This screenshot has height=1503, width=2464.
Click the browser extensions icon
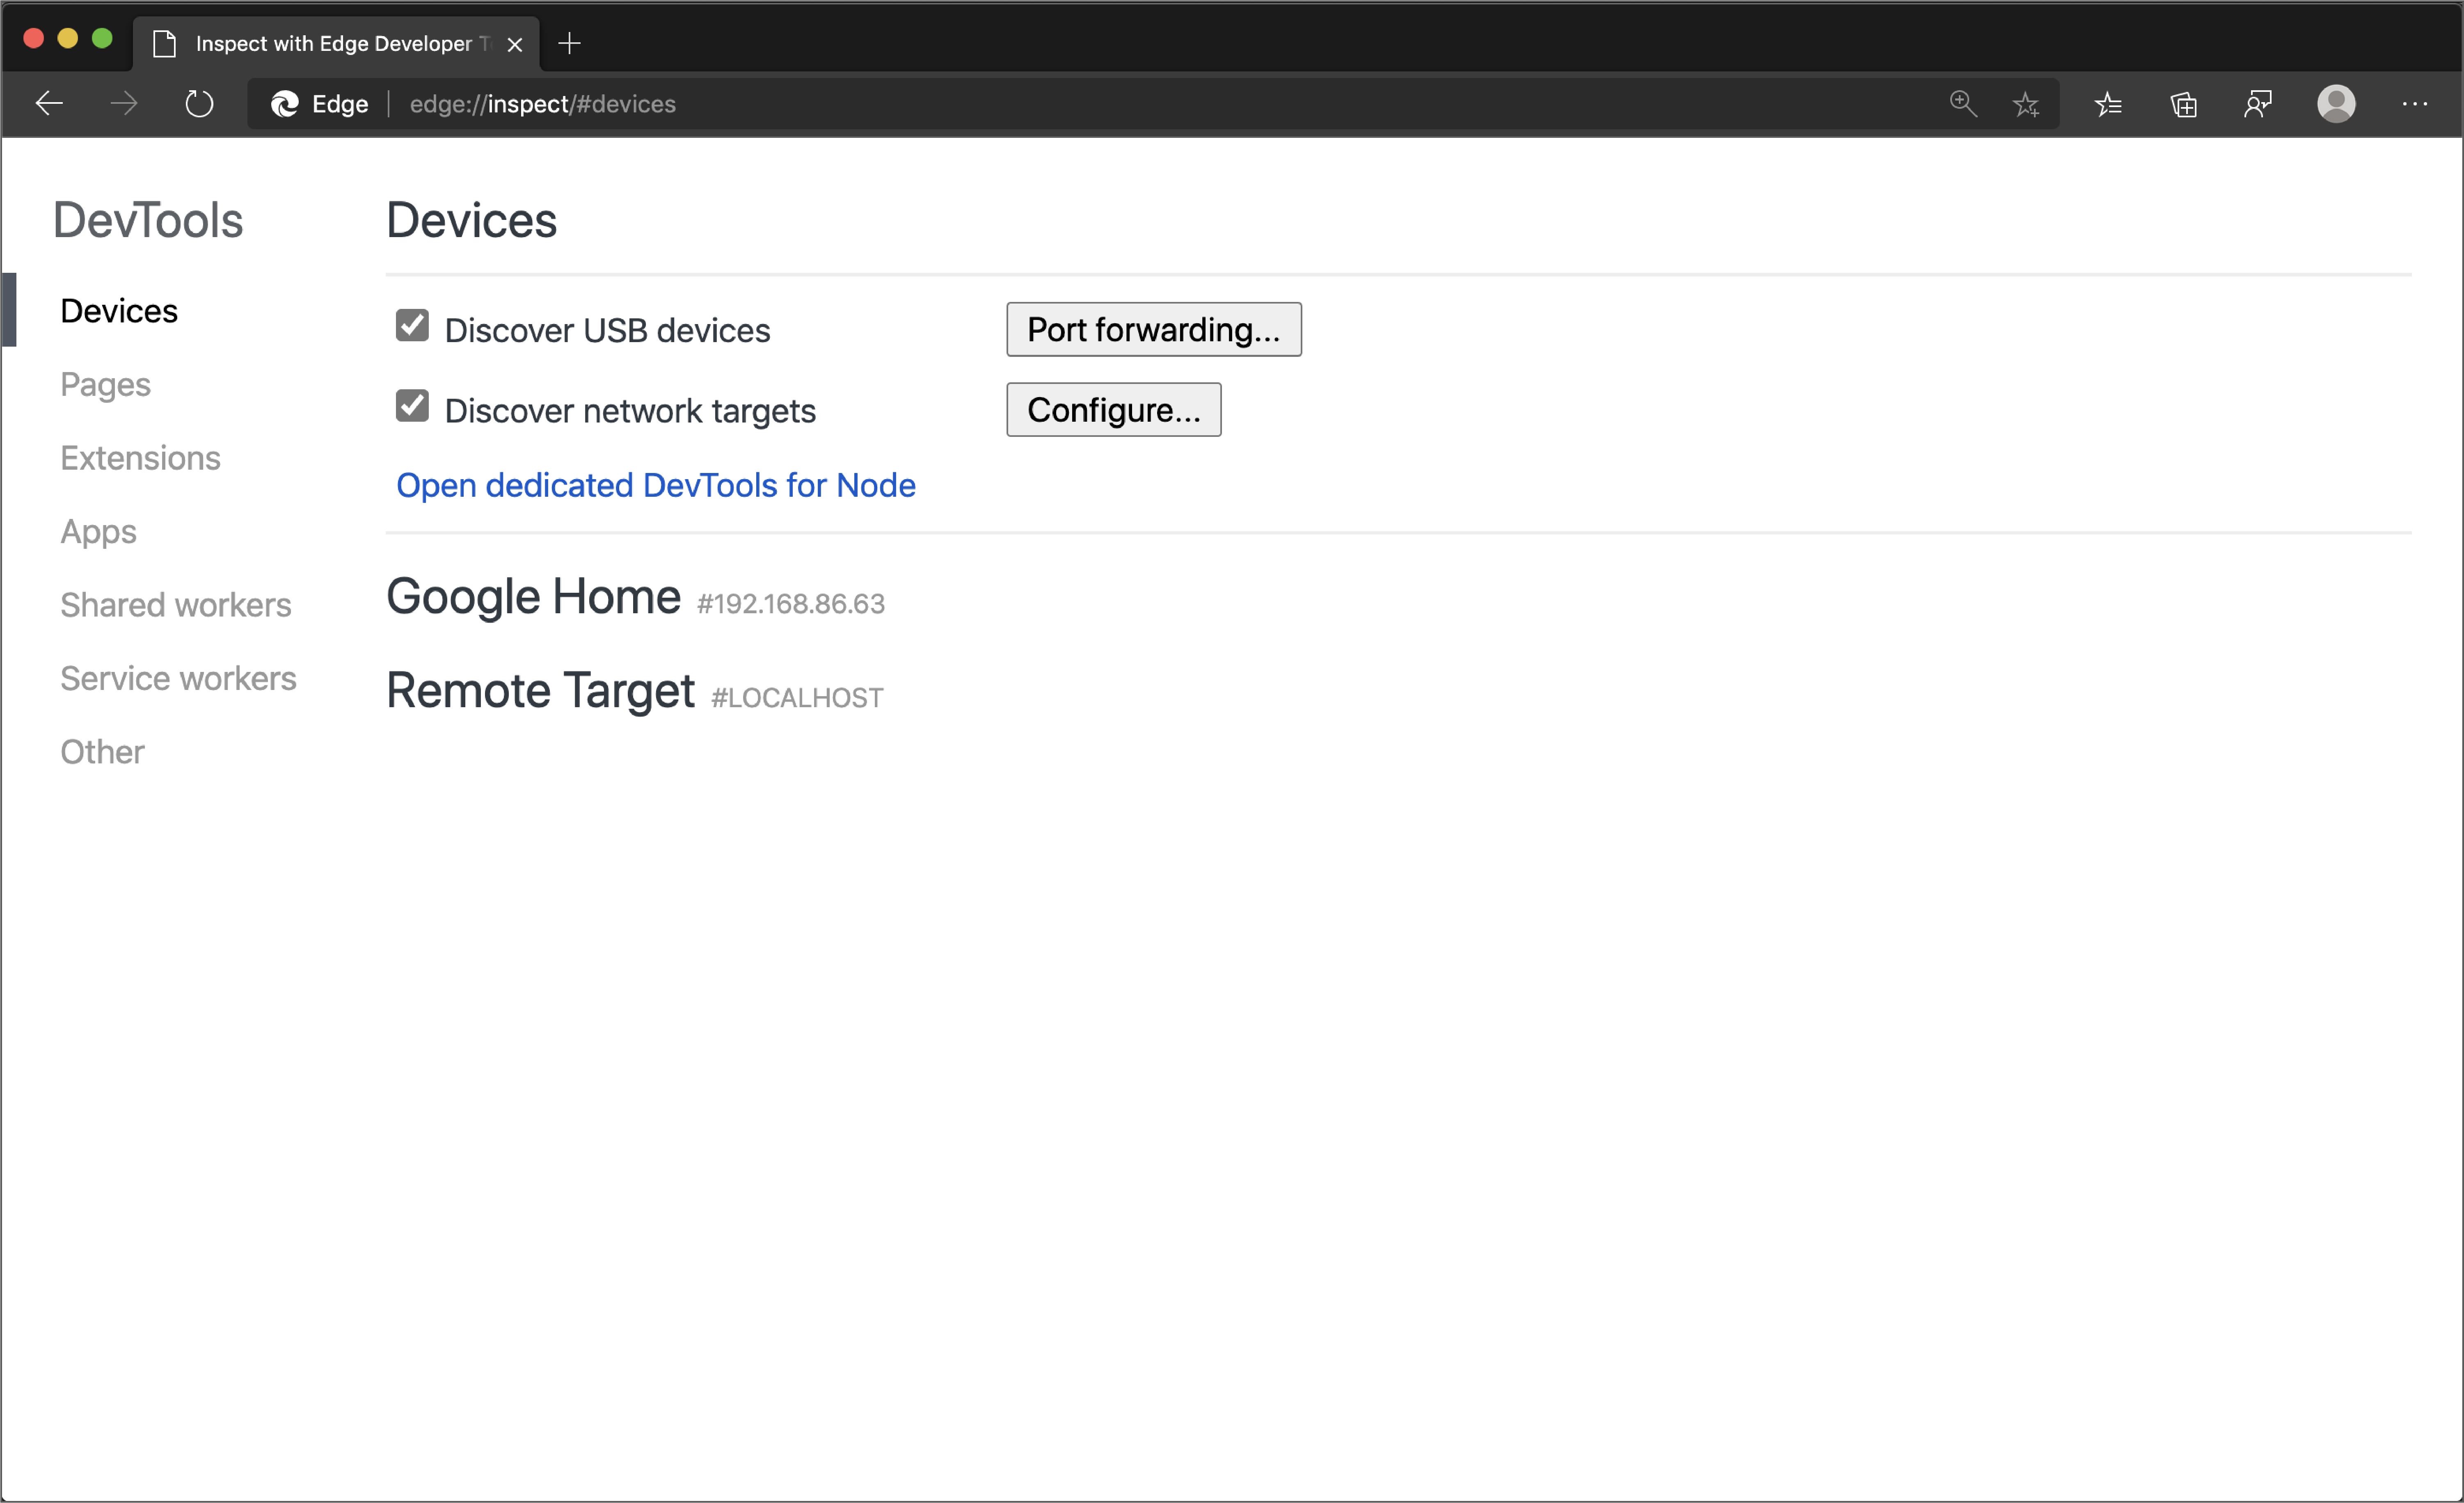pos(2188,104)
